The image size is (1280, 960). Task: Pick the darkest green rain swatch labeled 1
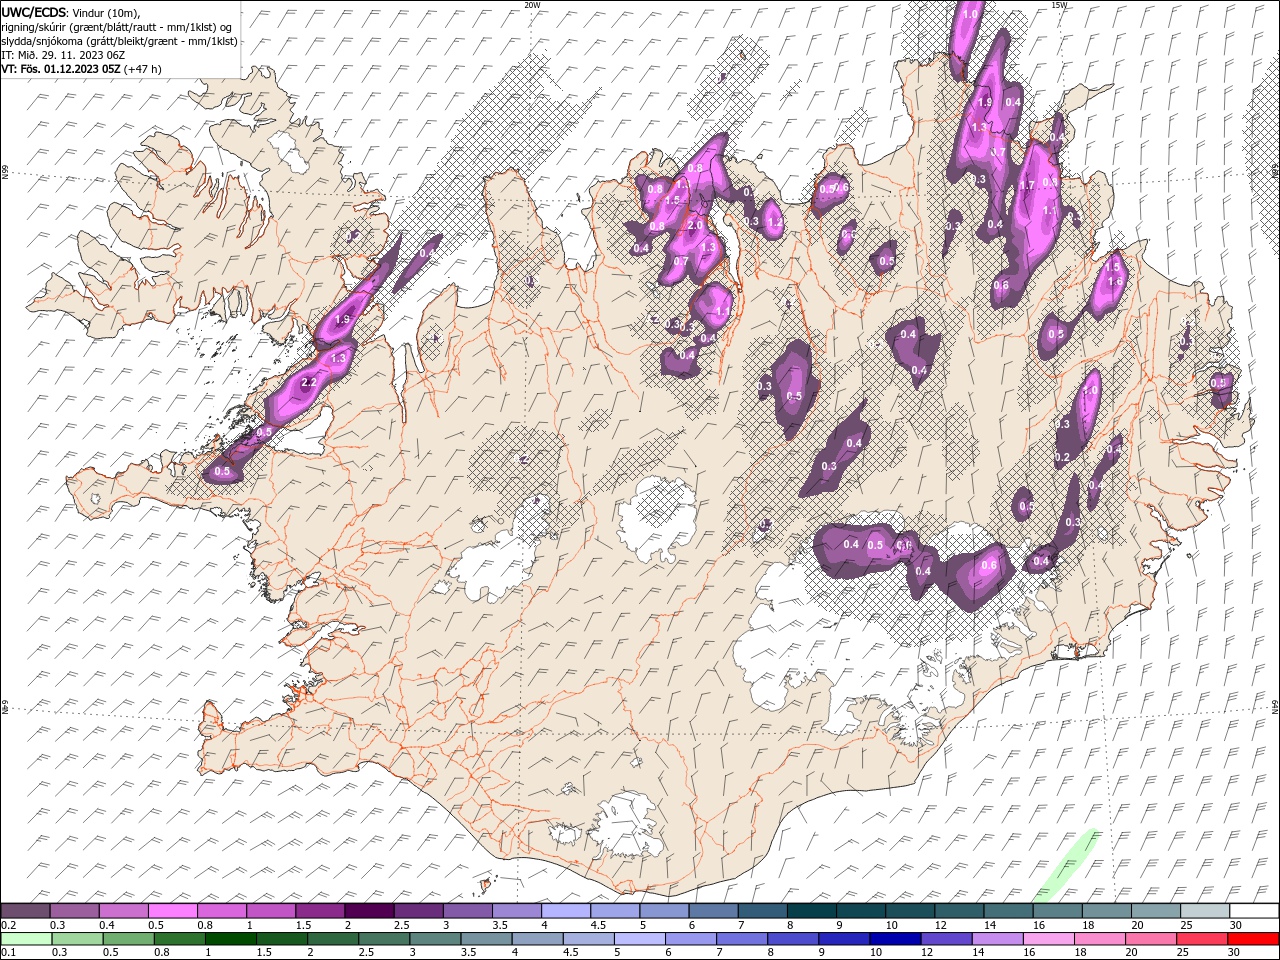230,938
